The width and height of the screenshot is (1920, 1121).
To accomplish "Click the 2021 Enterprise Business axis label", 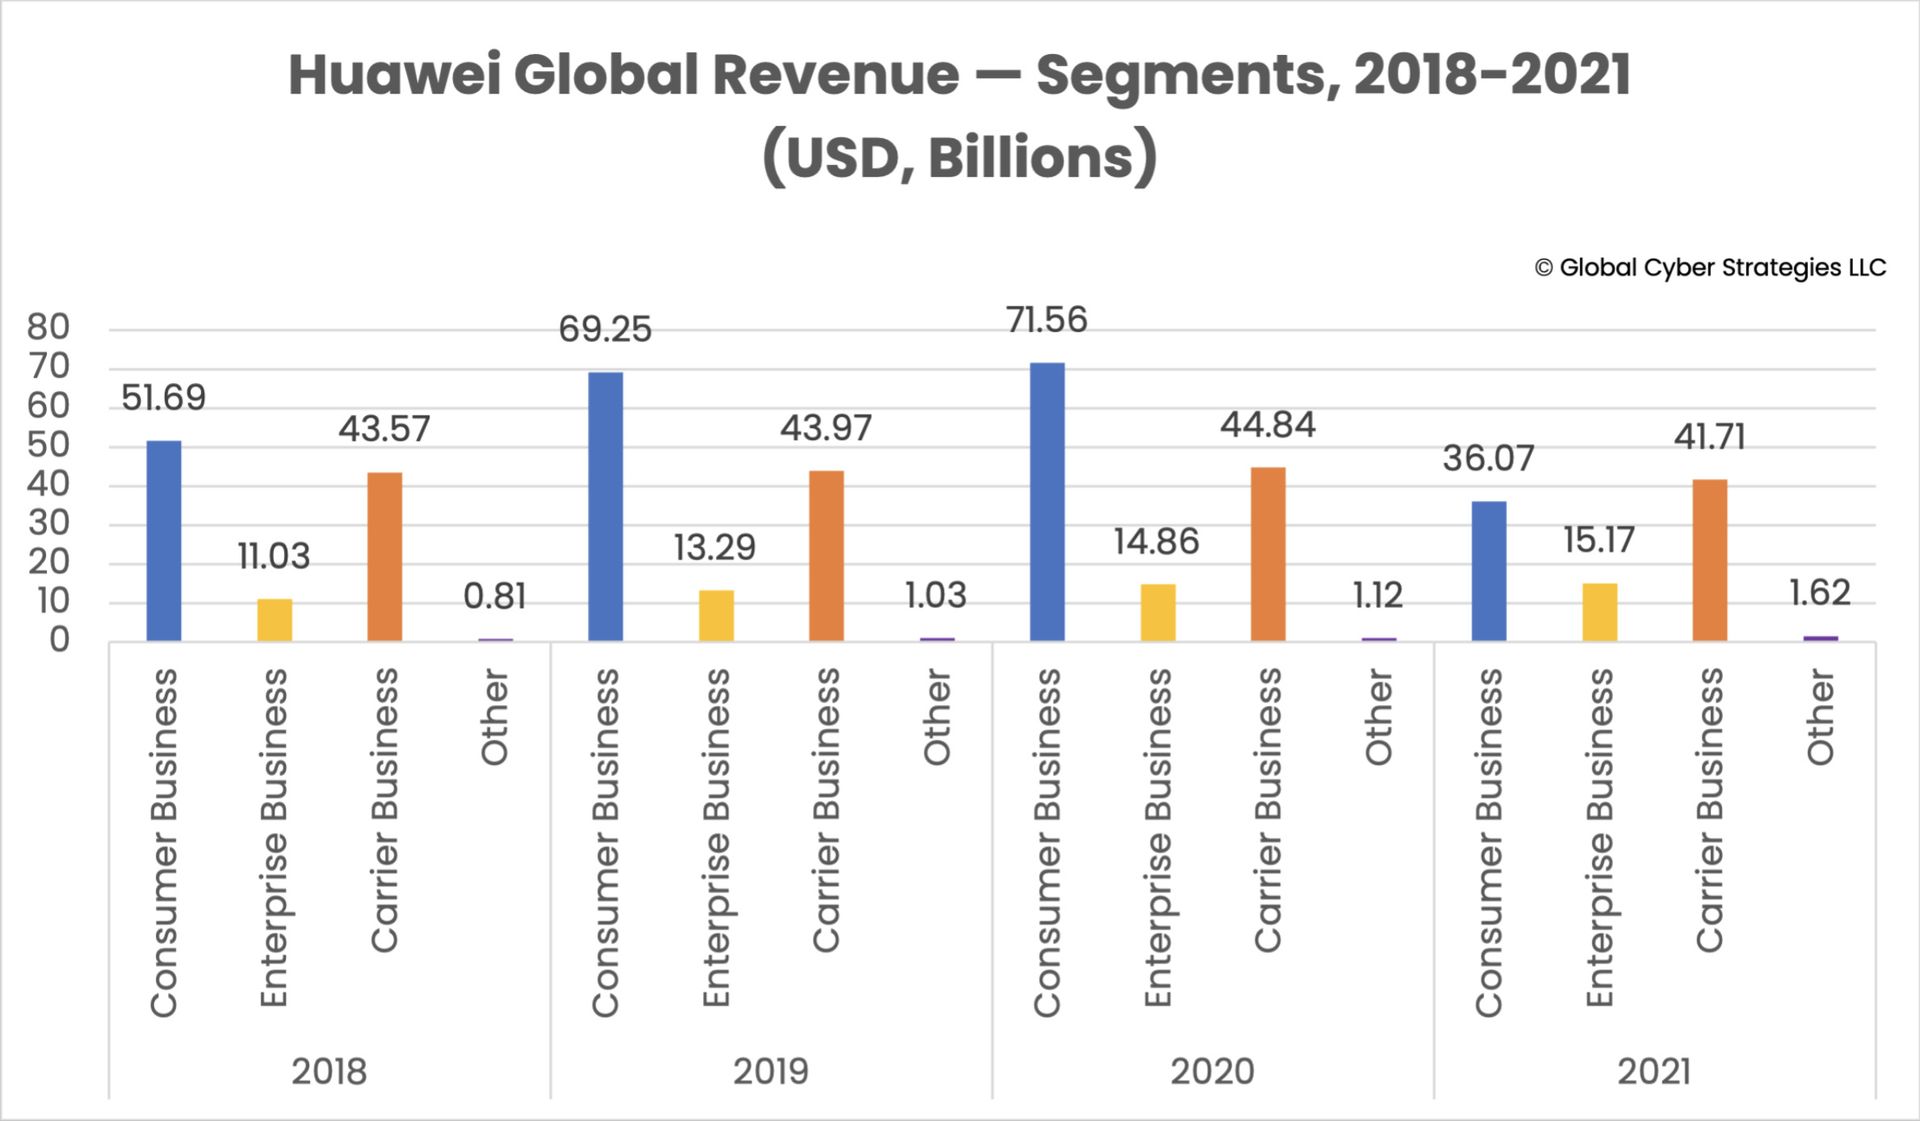I will click(1600, 838).
